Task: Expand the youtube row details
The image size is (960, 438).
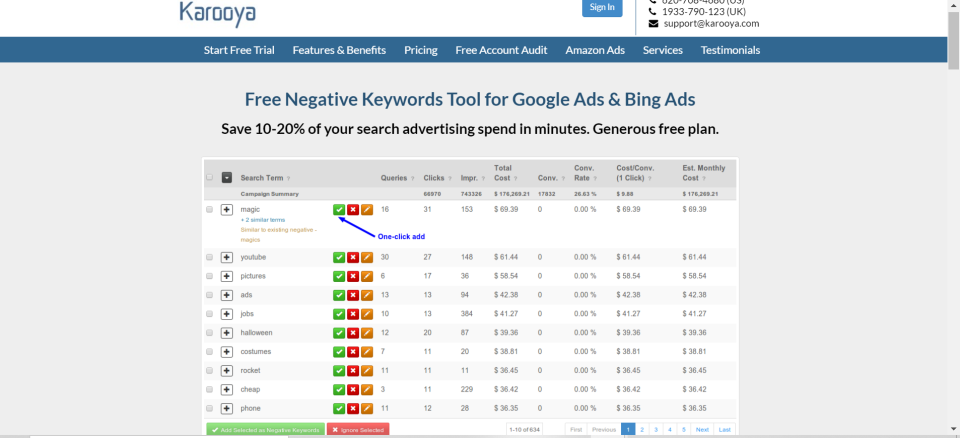Action: (227, 257)
